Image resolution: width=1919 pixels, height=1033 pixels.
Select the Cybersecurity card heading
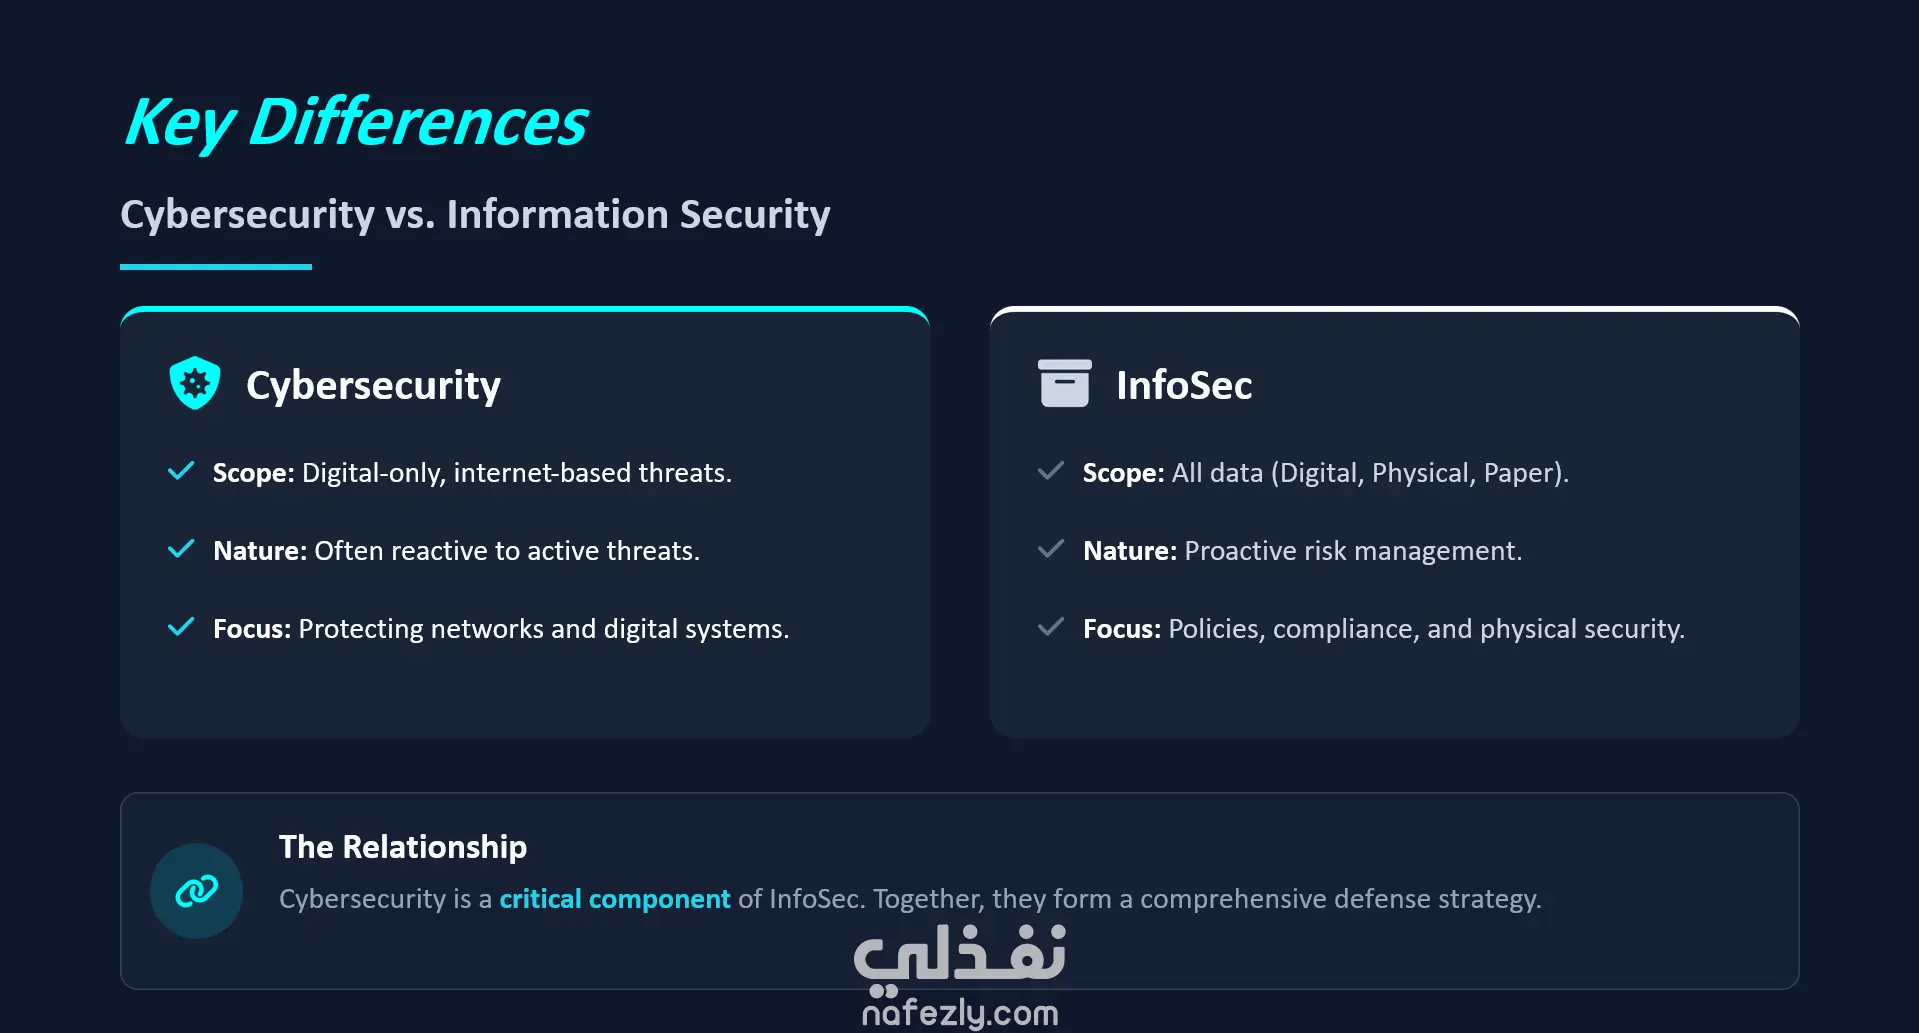(373, 385)
